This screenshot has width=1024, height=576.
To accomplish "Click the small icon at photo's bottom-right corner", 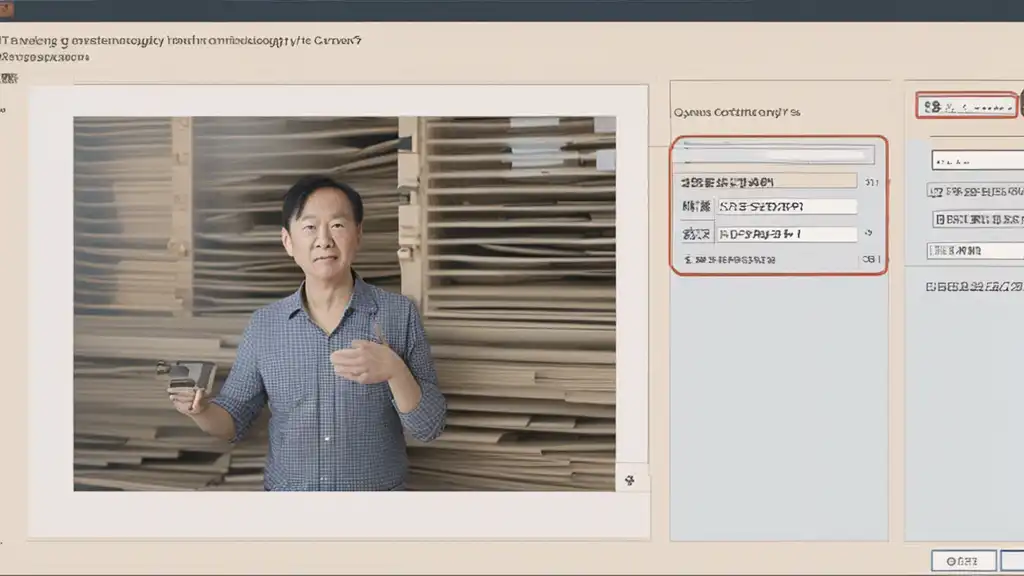I will (x=629, y=481).
